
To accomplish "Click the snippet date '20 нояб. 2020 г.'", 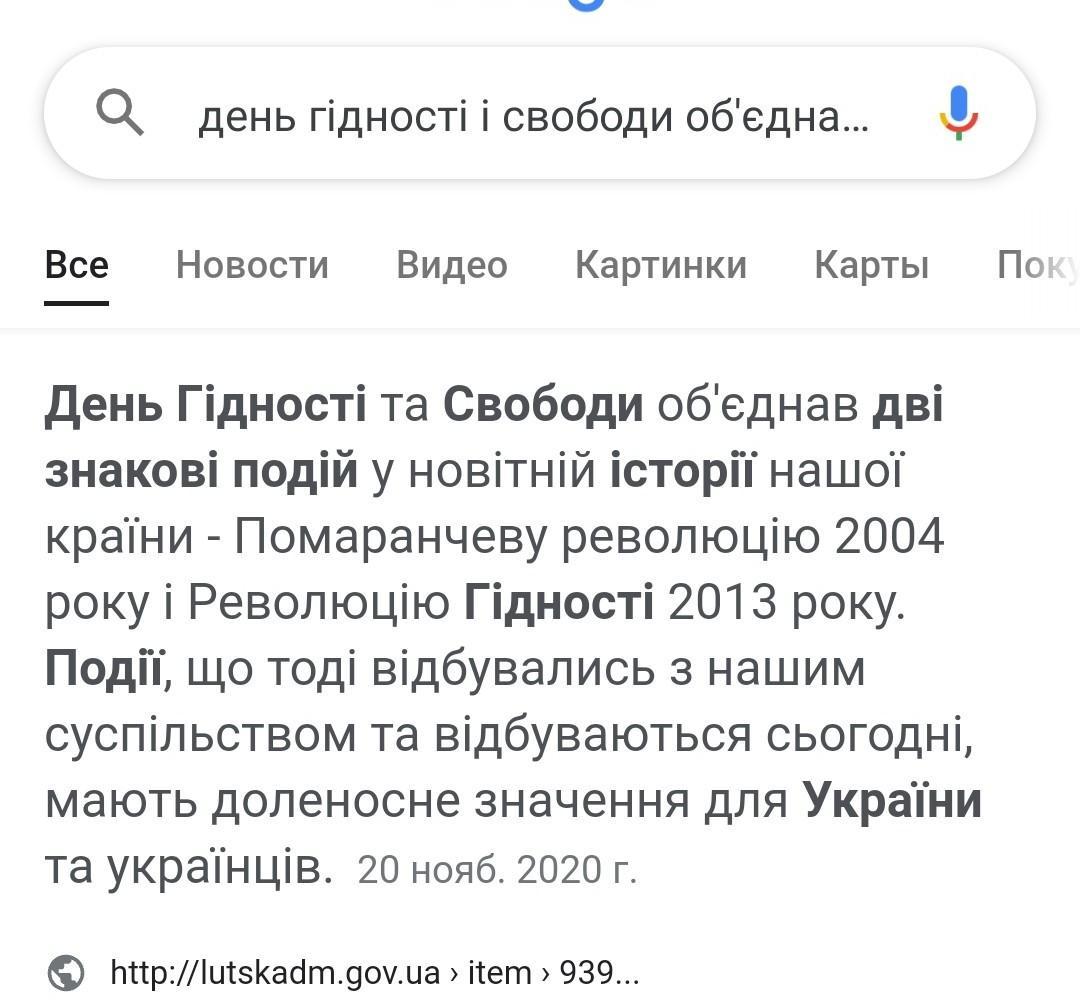I will (497, 870).
